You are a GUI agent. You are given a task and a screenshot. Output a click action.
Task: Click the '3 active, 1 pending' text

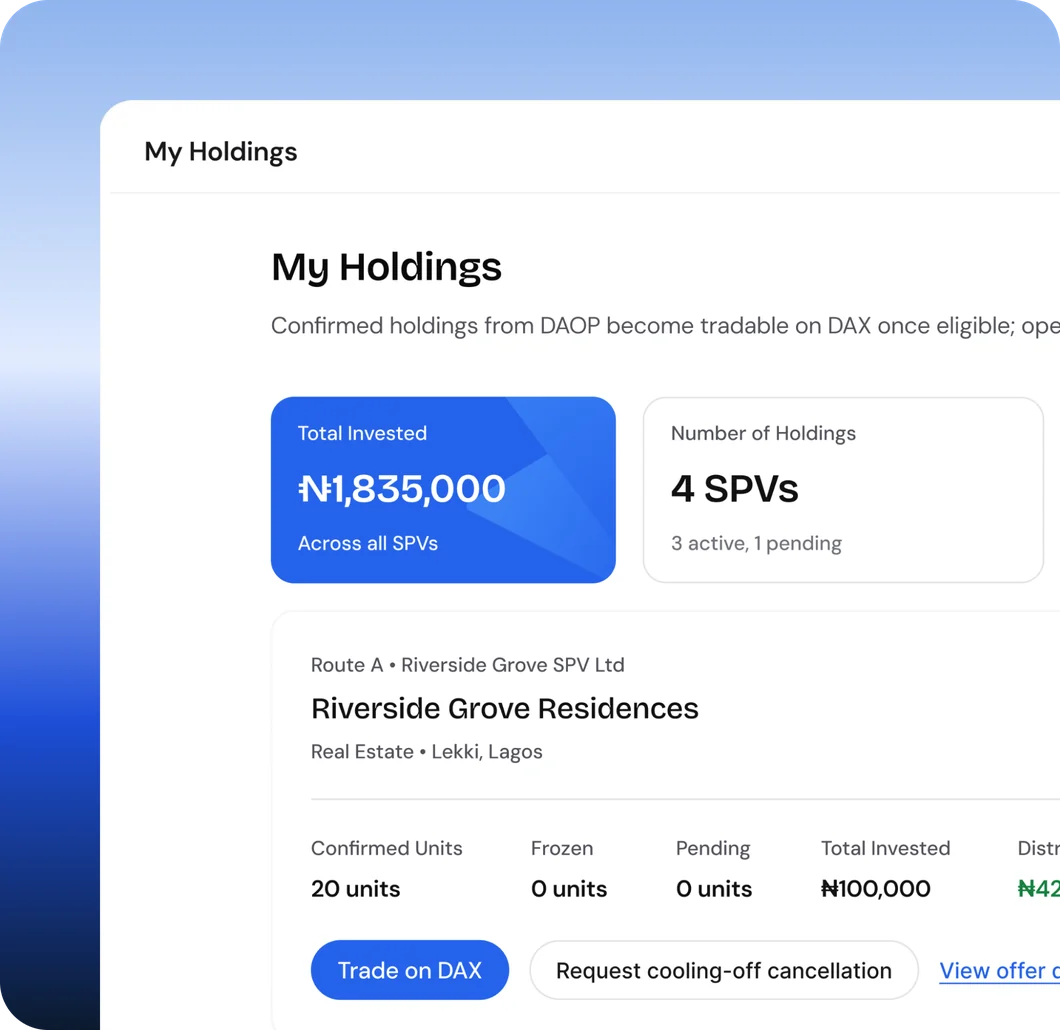click(756, 543)
